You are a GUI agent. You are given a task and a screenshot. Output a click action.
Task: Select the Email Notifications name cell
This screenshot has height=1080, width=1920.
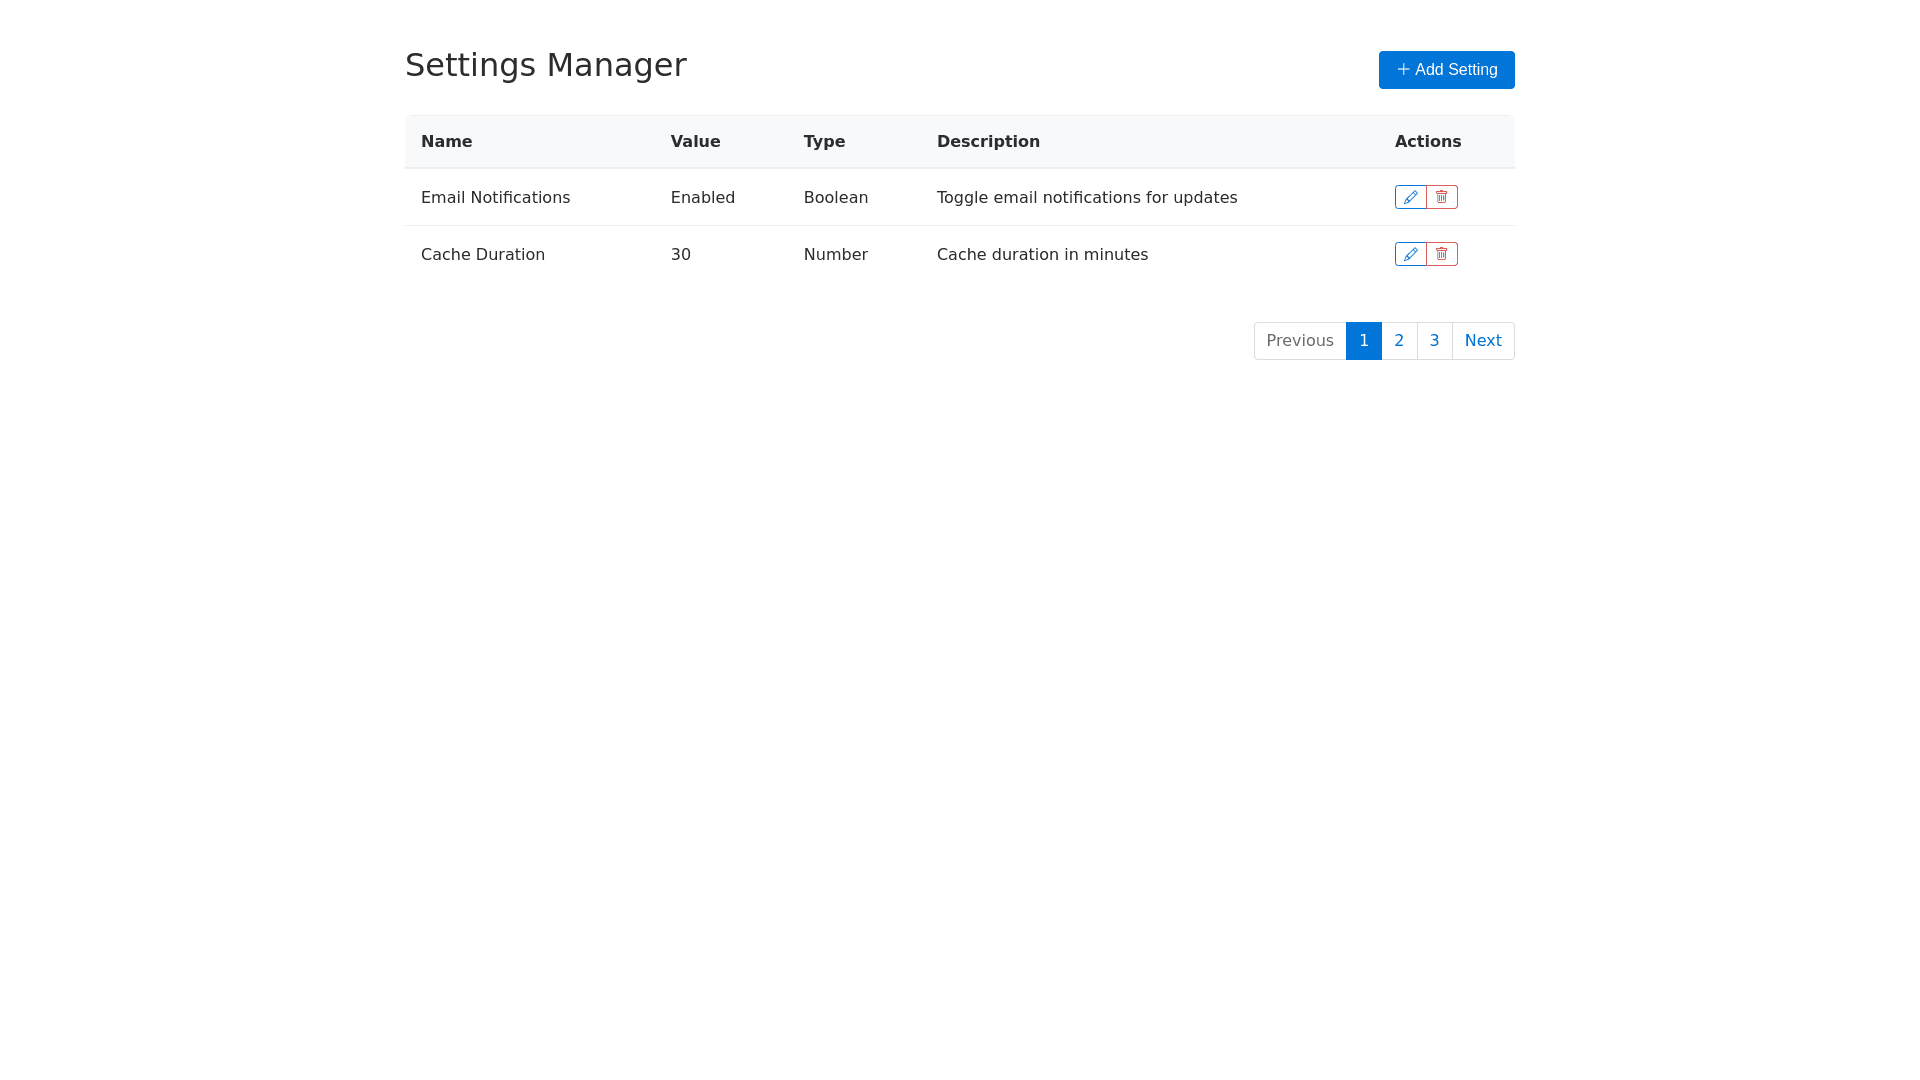click(495, 198)
